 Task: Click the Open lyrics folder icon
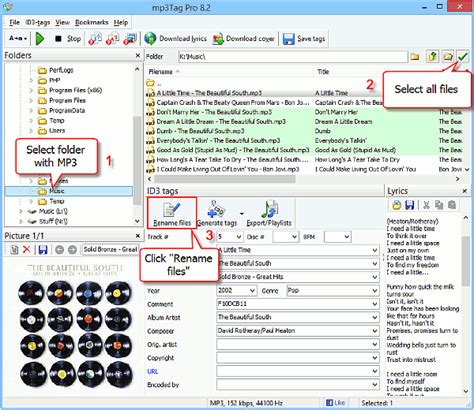click(x=396, y=205)
